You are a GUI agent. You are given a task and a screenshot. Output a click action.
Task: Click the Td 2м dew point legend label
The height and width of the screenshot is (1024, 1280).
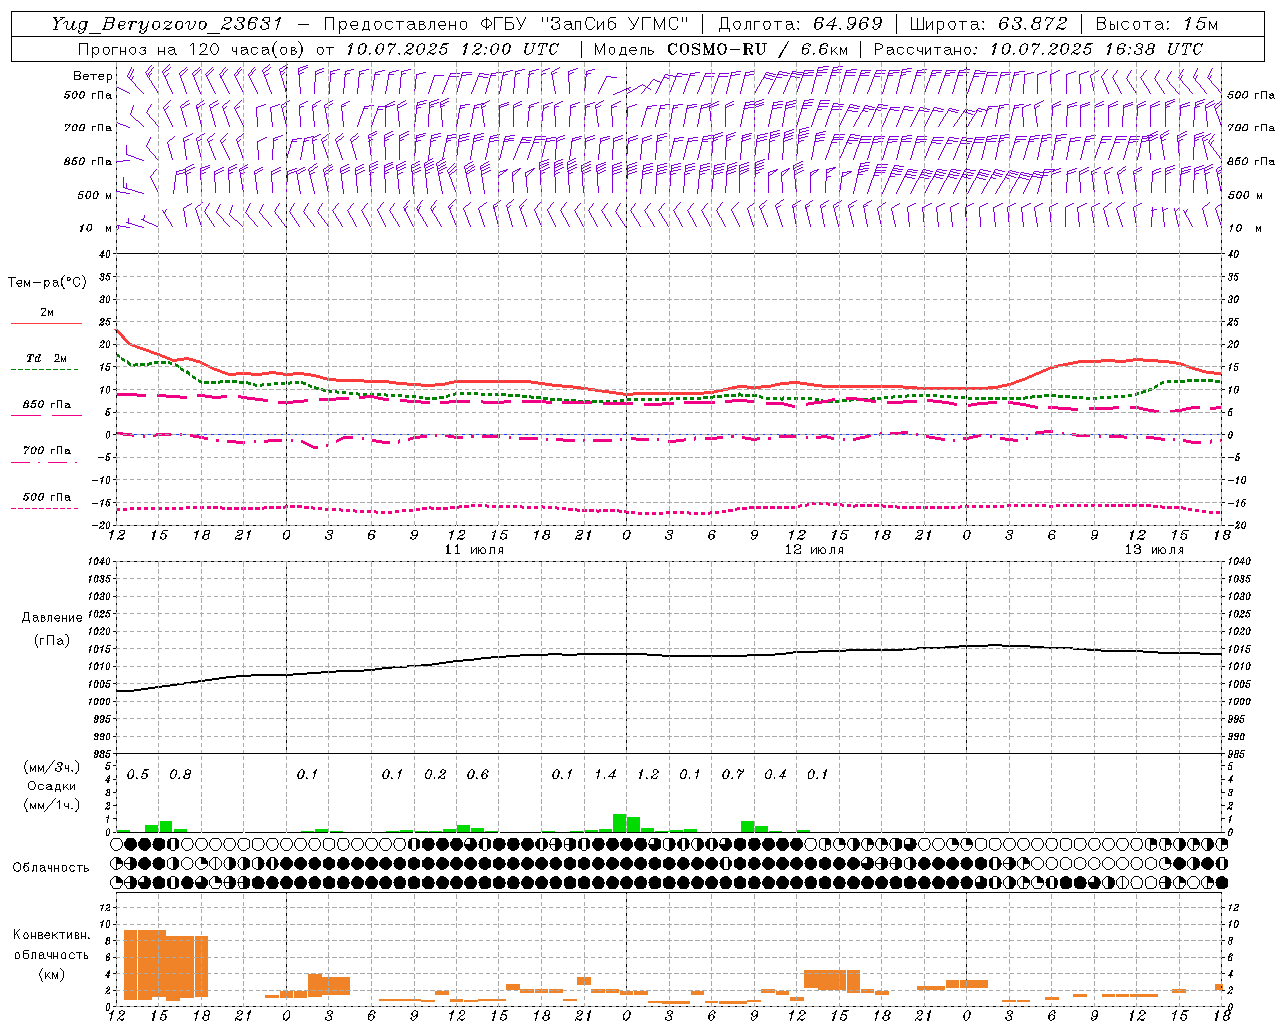(x=46, y=358)
